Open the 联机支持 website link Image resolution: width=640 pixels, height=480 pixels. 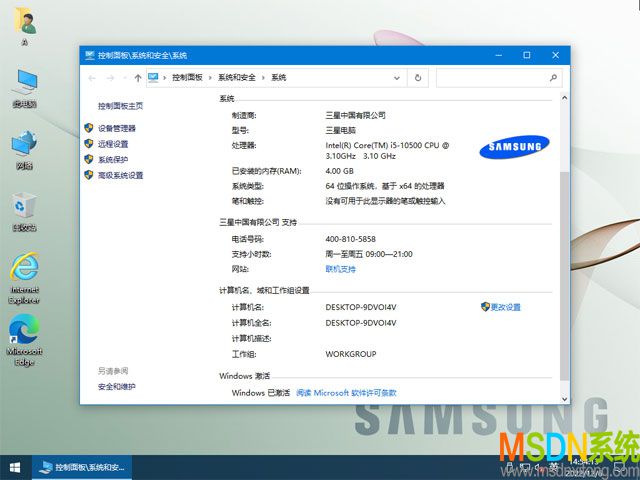[340, 269]
